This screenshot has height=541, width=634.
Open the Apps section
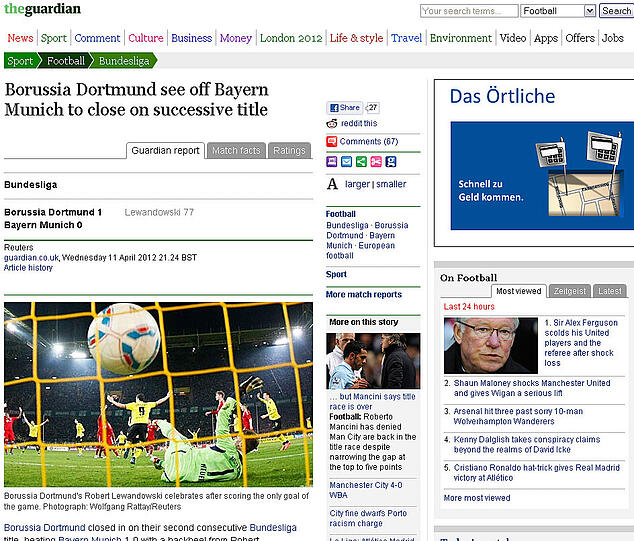tap(546, 38)
